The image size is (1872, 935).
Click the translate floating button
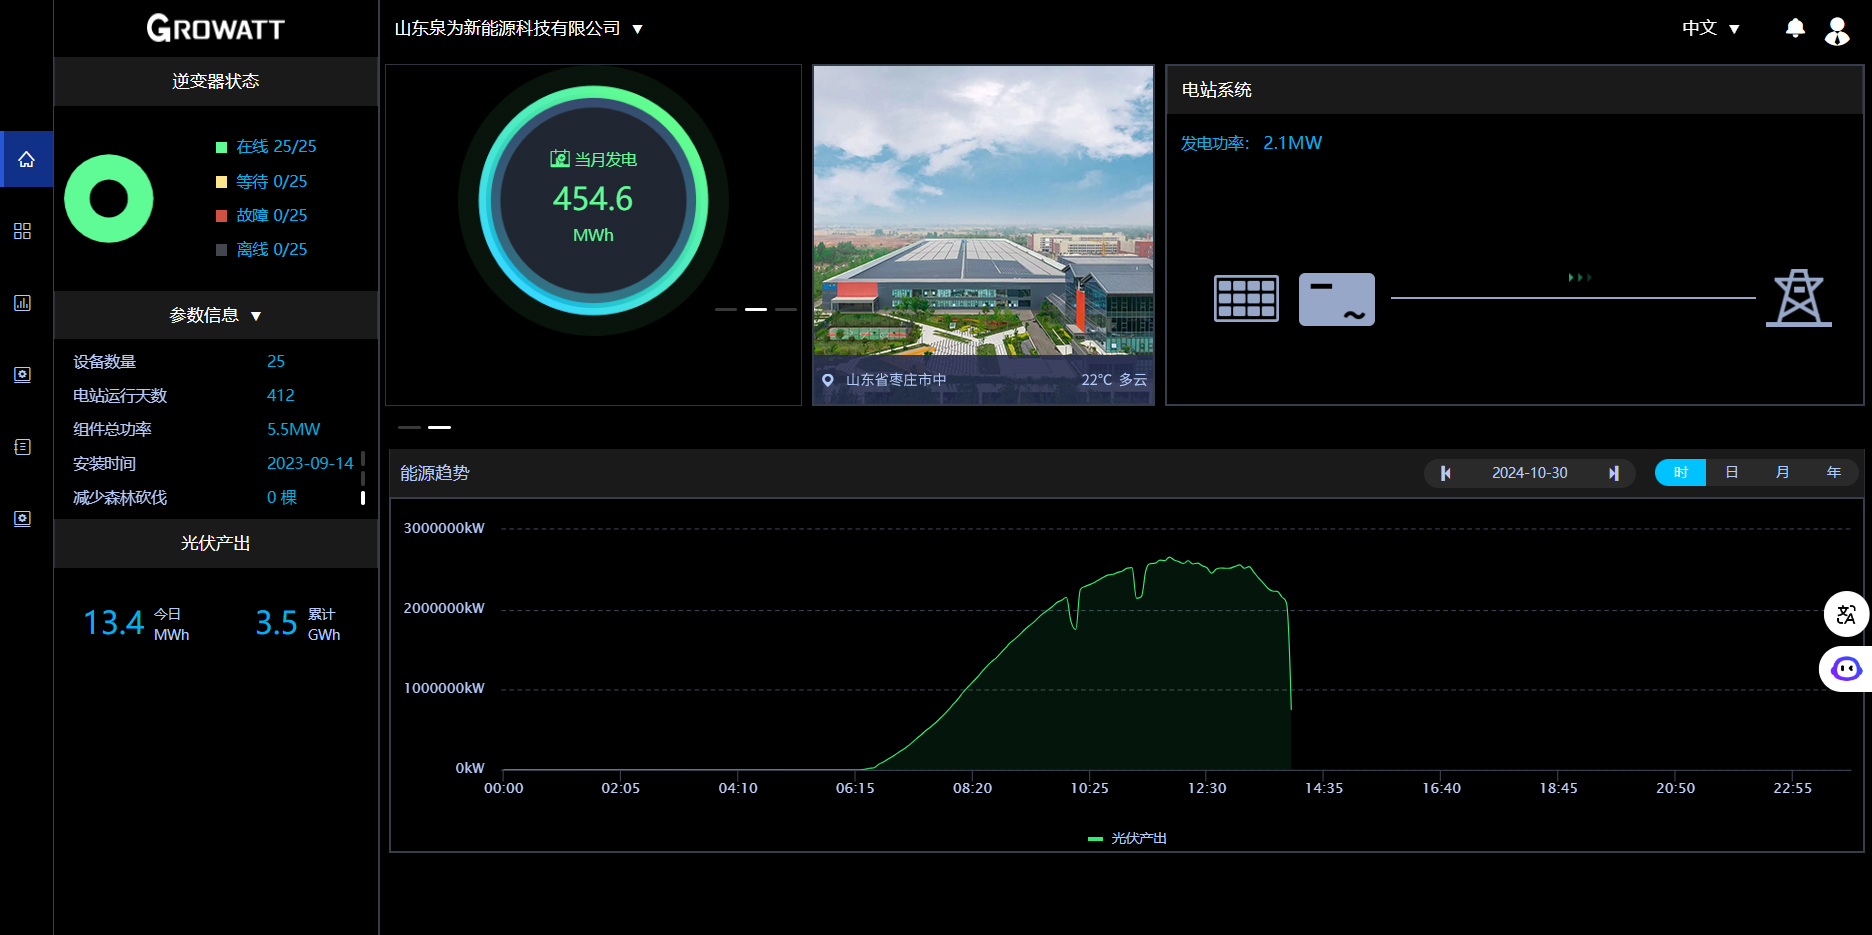point(1846,614)
